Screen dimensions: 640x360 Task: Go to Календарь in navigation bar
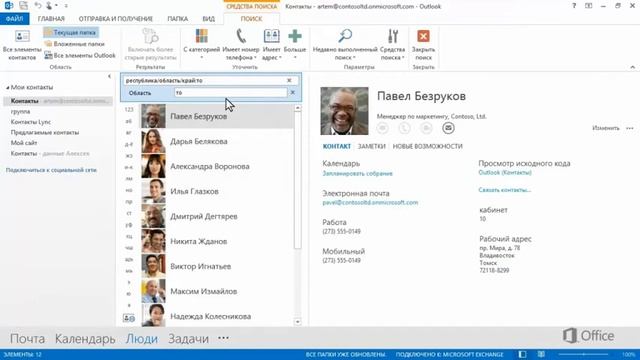[85, 338]
